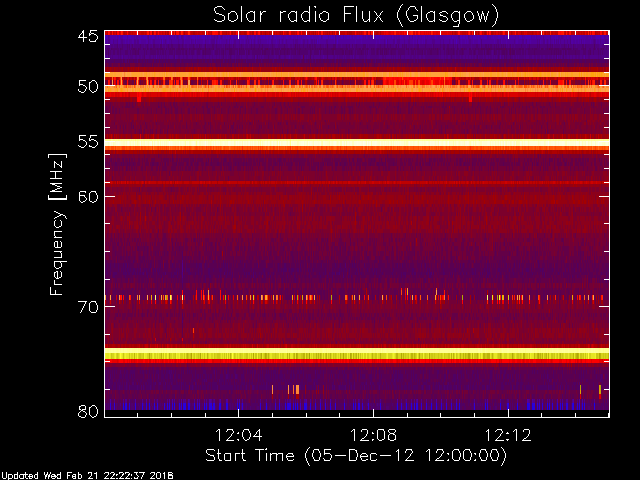
Task: Click the 60 MHz frequency axis label
Action: pyautogui.click(x=88, y=197)
